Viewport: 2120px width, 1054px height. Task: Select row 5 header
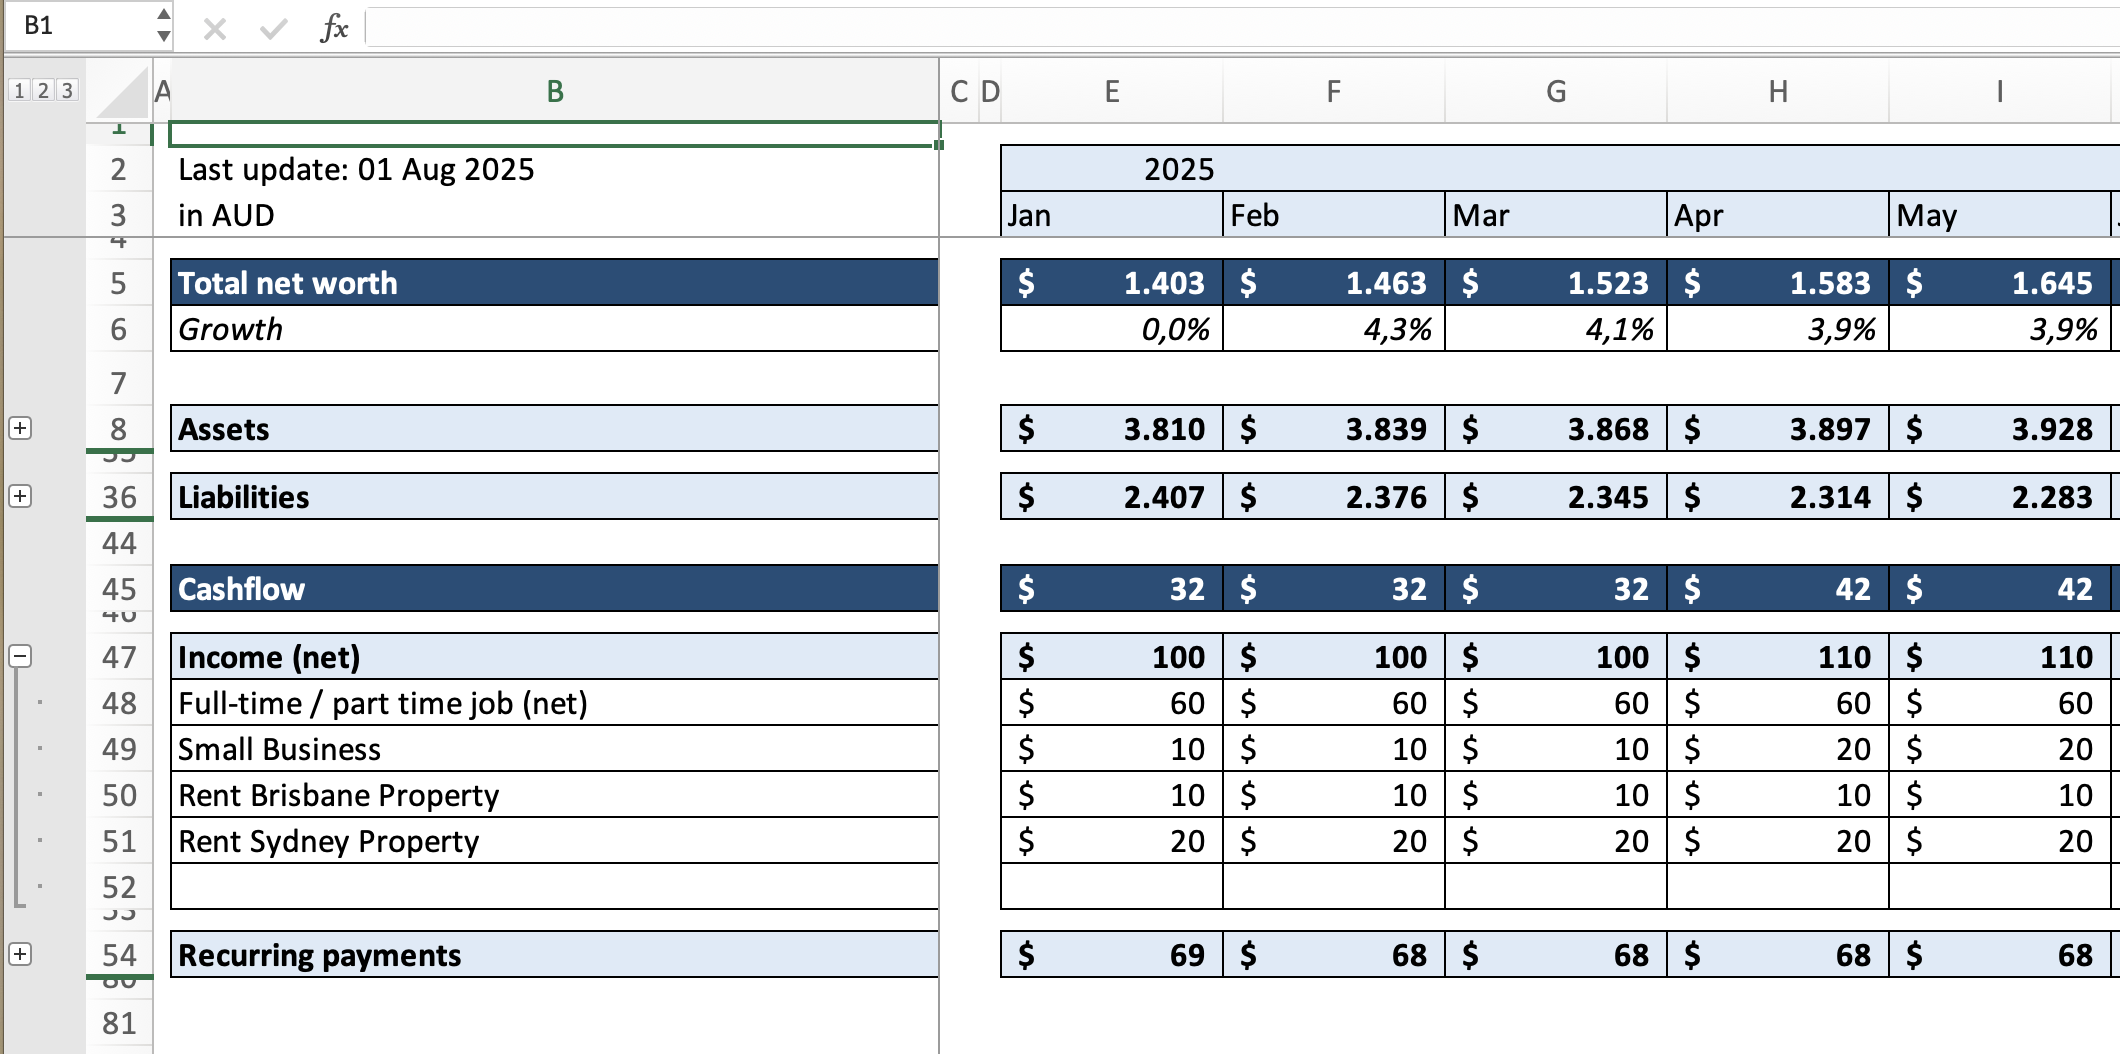coord(120,283)
